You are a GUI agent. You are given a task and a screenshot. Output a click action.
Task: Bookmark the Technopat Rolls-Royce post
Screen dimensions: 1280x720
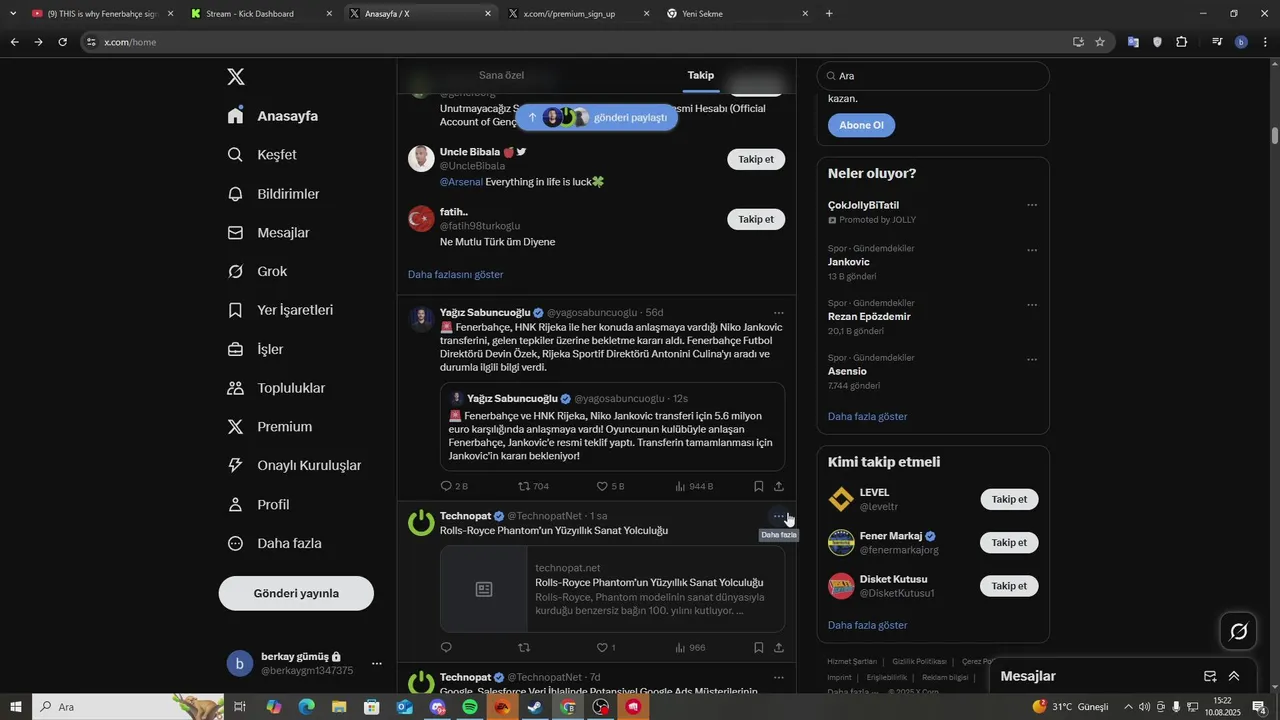click(758, 648)
